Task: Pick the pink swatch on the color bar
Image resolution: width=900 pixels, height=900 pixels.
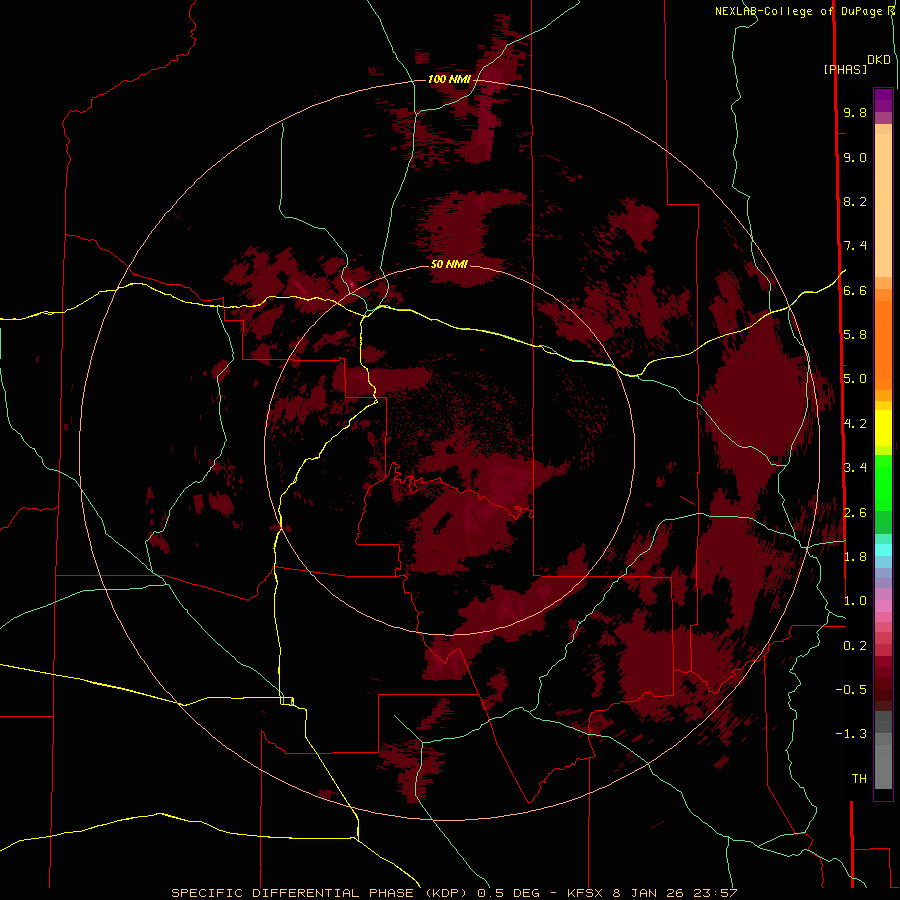Action: point(883,606)
